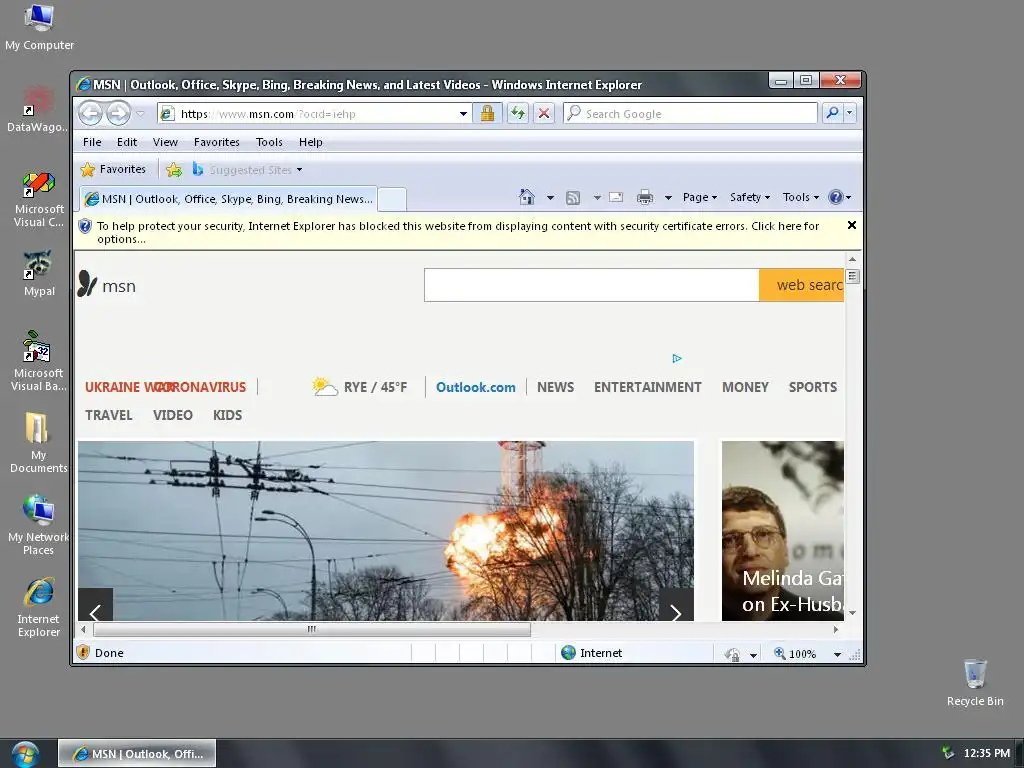Image resolution: width=1024 pixels, height=768 pixels.
Task: Open the Outlook.com link
Action: click(x=475, y=387)
